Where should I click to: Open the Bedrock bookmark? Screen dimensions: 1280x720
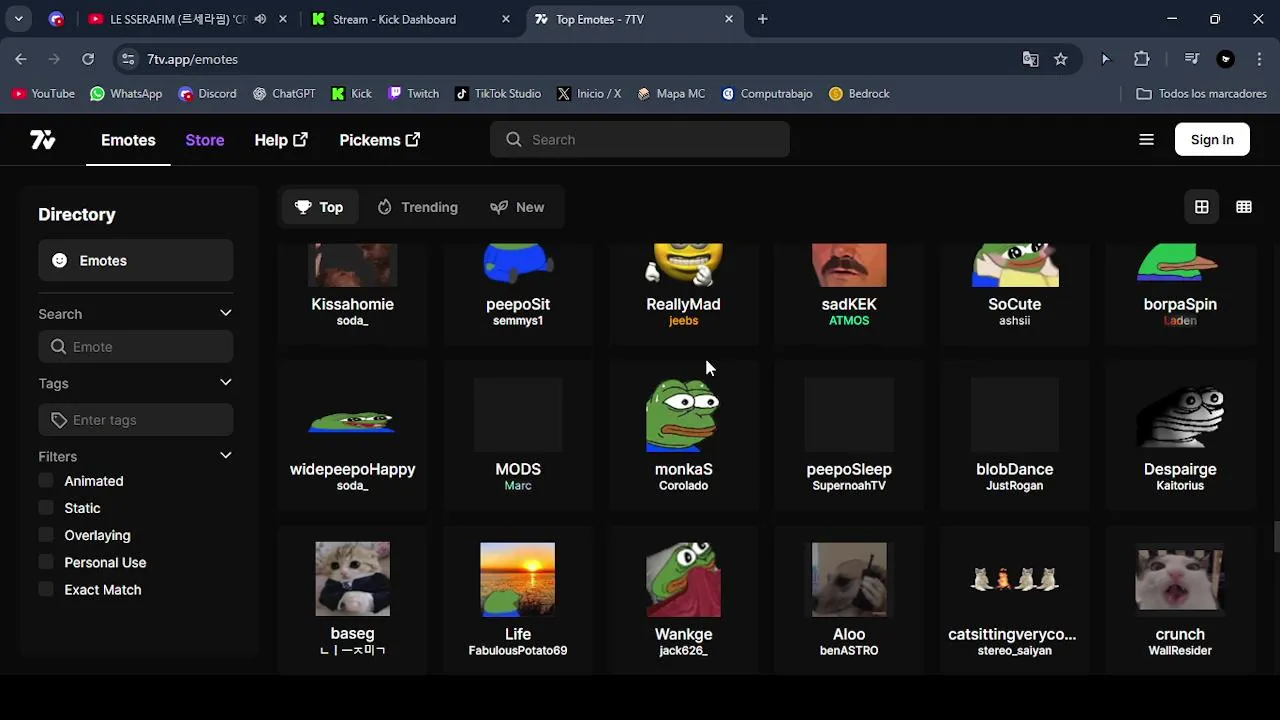pos(859,94)
